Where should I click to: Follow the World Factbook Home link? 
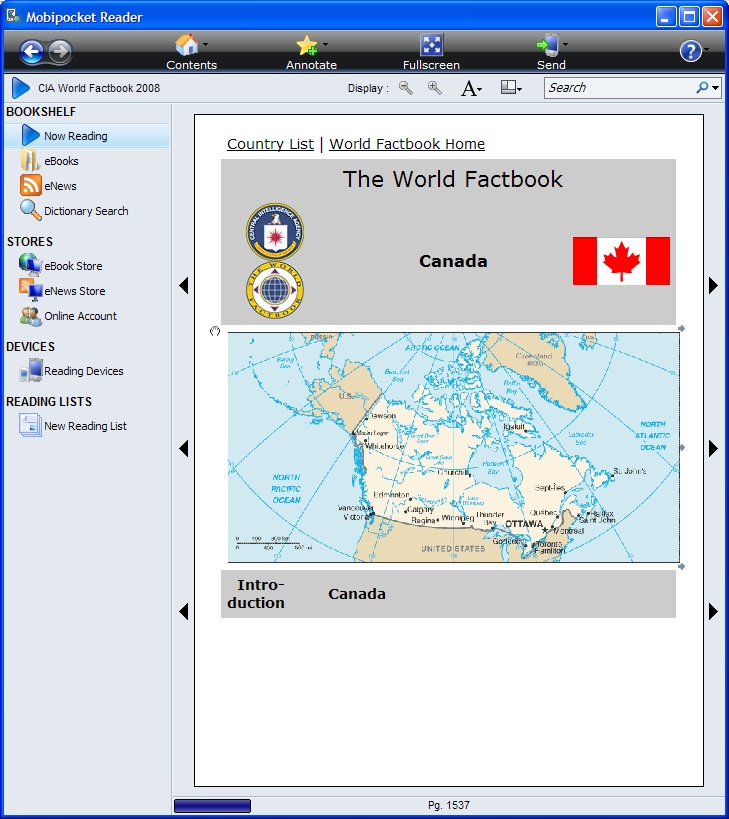tap(407, 144)
